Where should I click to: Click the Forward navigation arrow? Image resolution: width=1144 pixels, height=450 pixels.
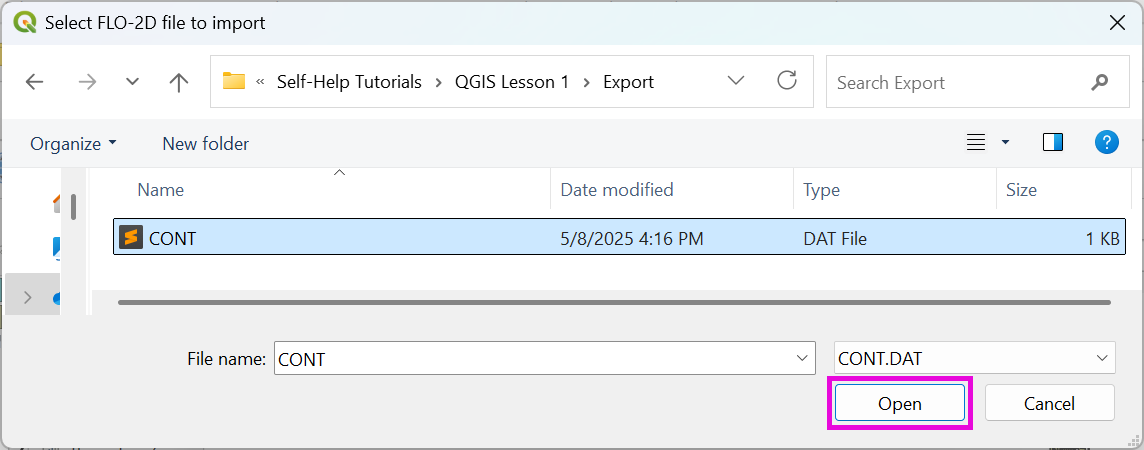[87, 82]
